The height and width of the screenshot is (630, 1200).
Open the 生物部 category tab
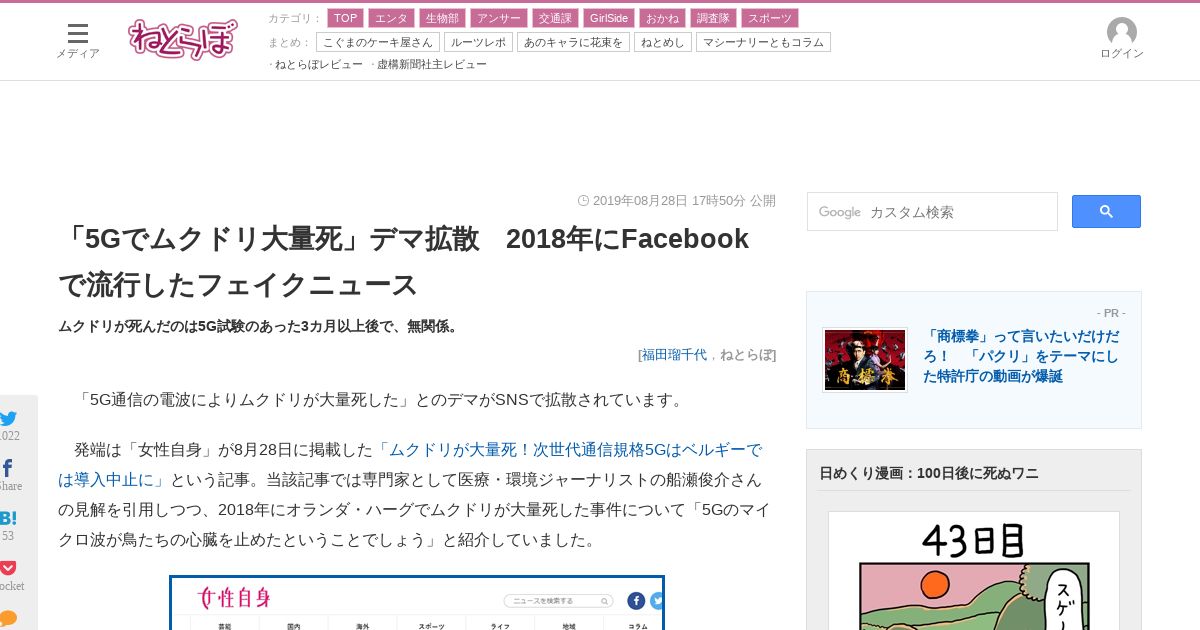tap(442, 18)
